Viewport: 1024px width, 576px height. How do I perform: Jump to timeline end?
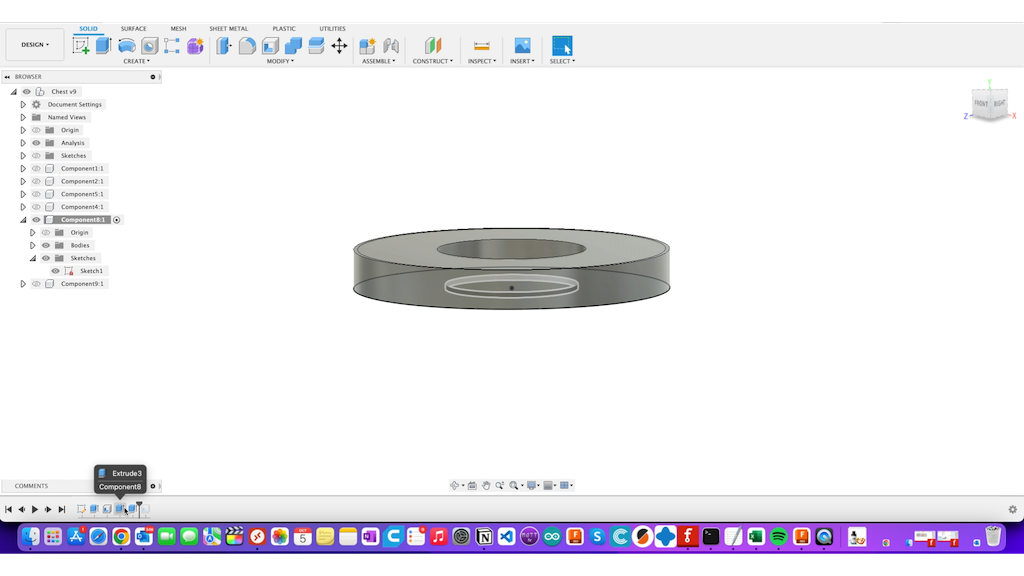[x=61, y=509]
